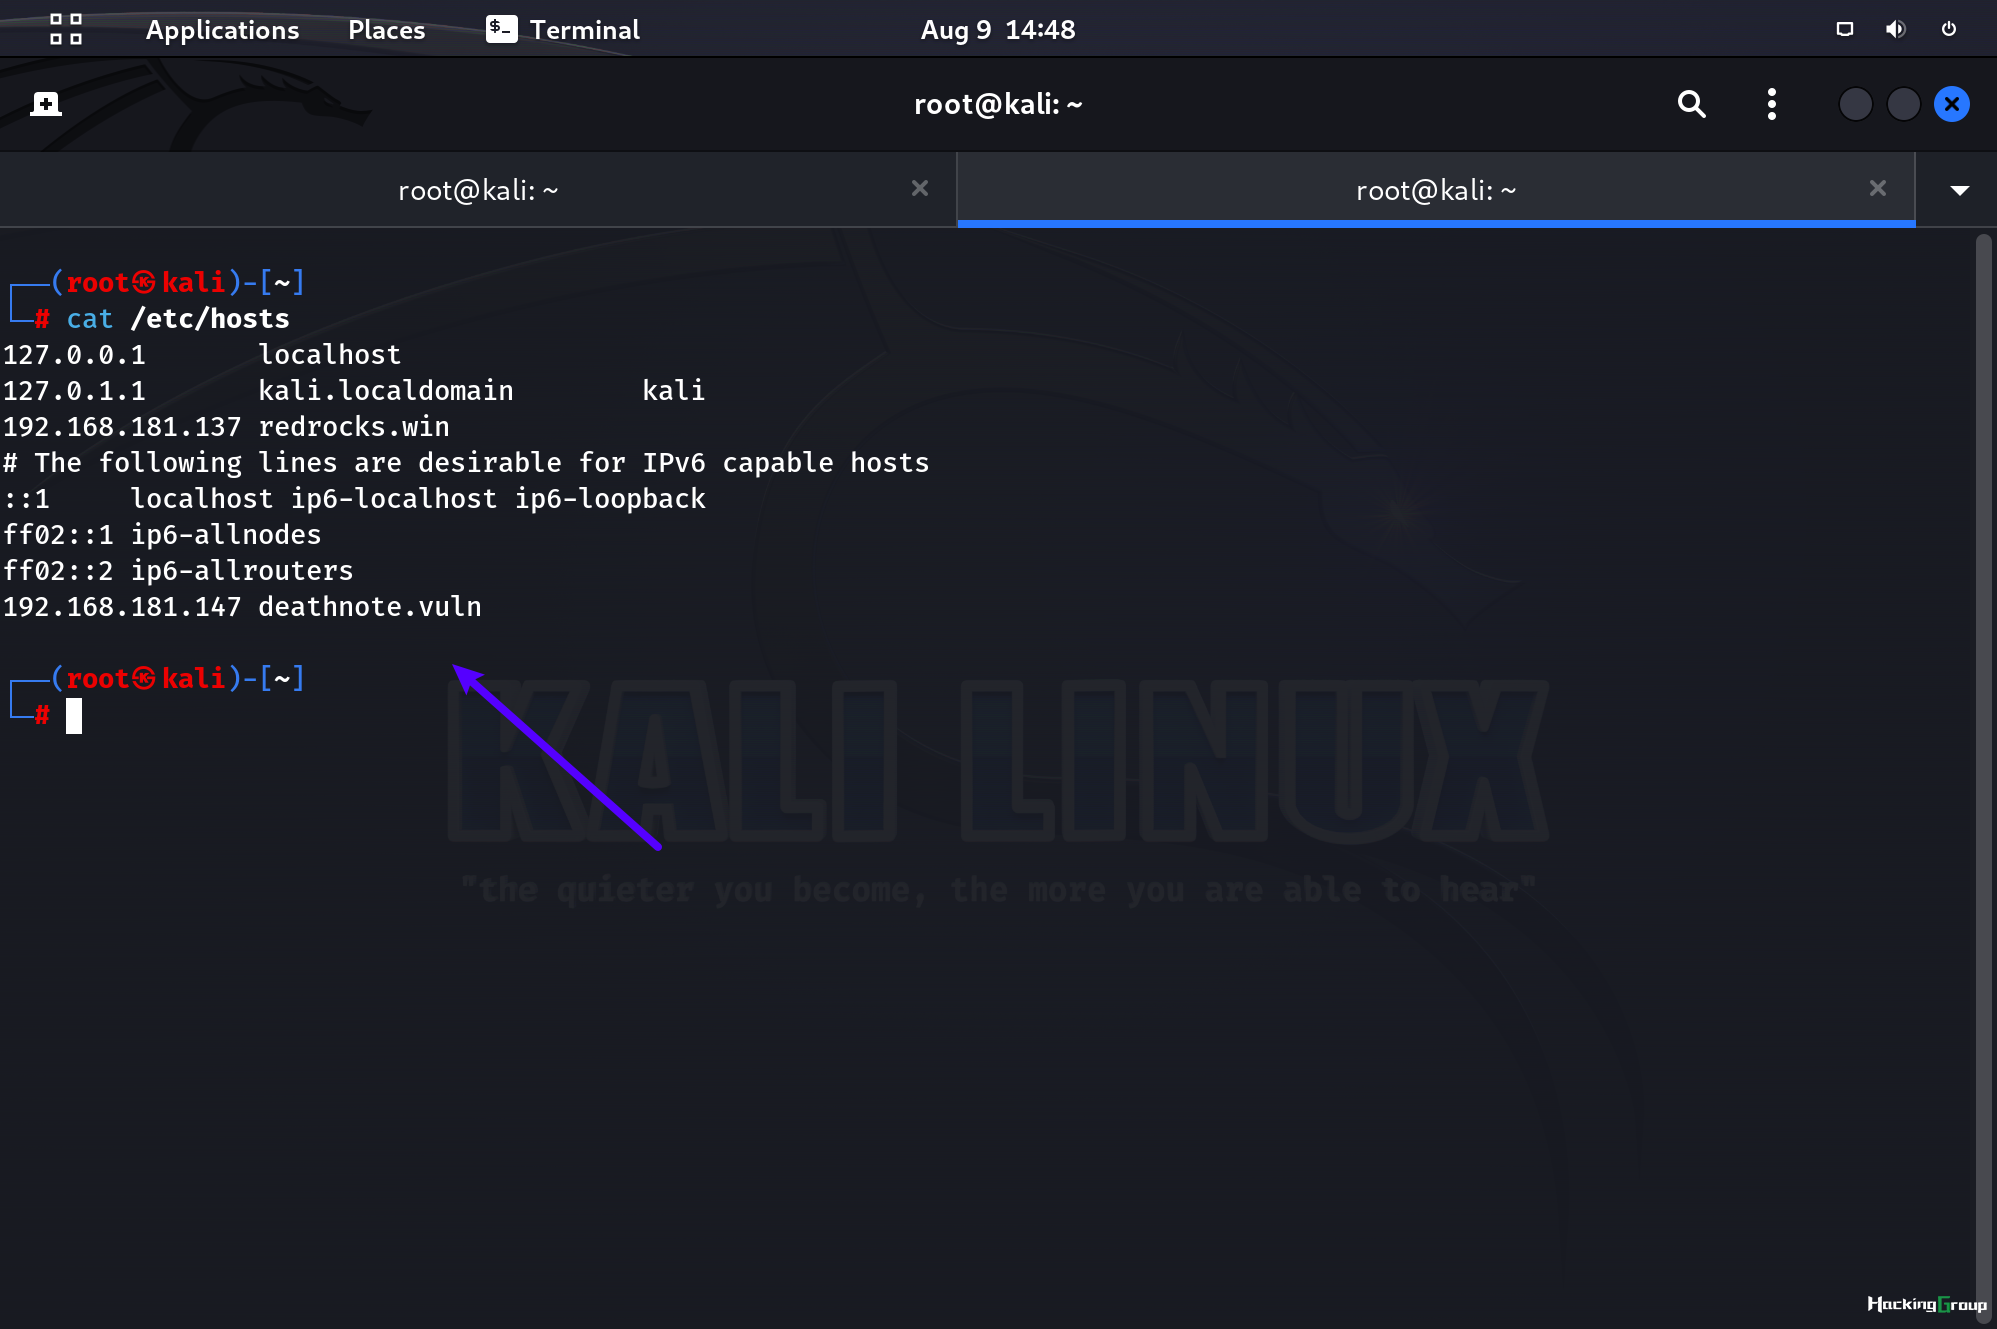
Task: Select the second root@kali tab
Action: coord(1436,190)
